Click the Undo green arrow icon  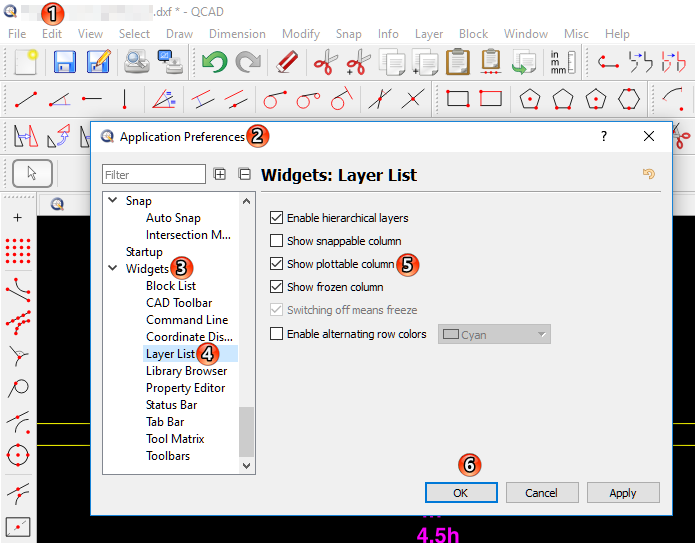[x=214, y=63]
